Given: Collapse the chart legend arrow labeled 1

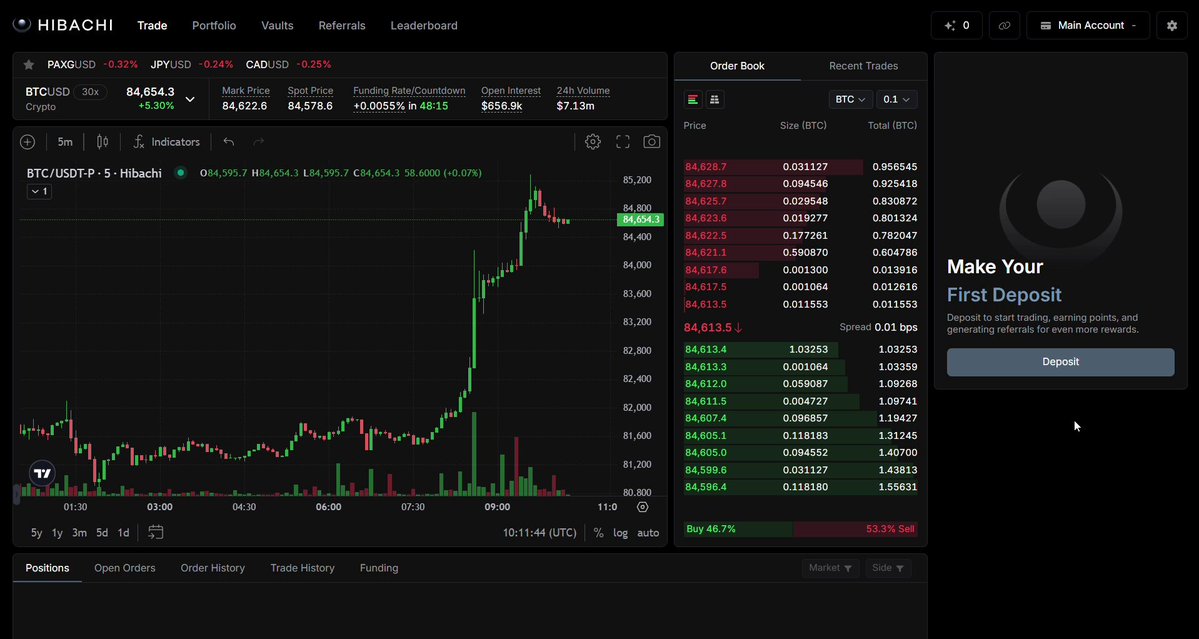Looking at the screenshot, I should pyautogui.click(x=39, y=191).
